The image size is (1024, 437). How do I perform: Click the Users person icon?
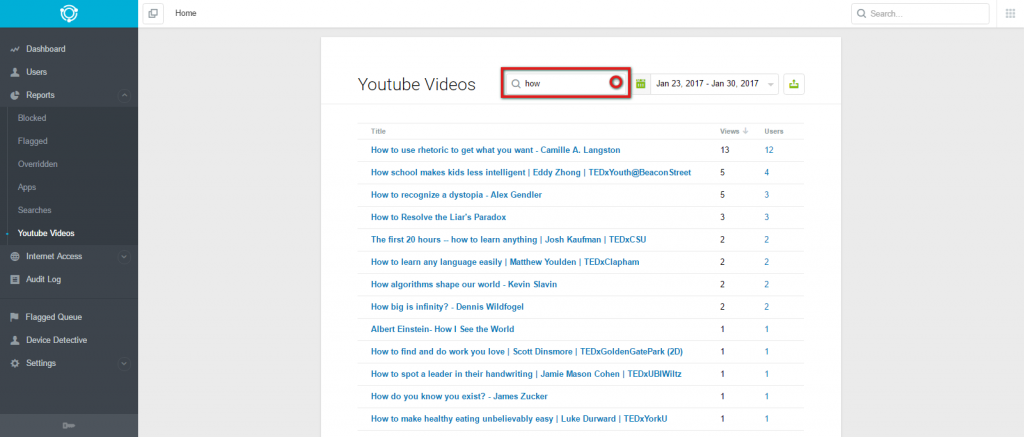[14, 72]
